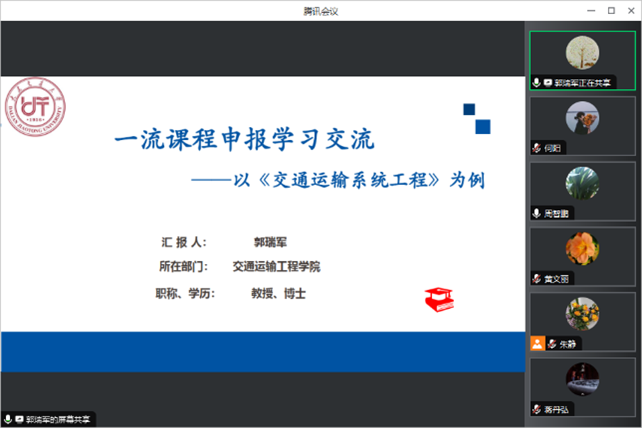
Task: Select 朱静's video thumbnail
Action: [x=582, y=314]
